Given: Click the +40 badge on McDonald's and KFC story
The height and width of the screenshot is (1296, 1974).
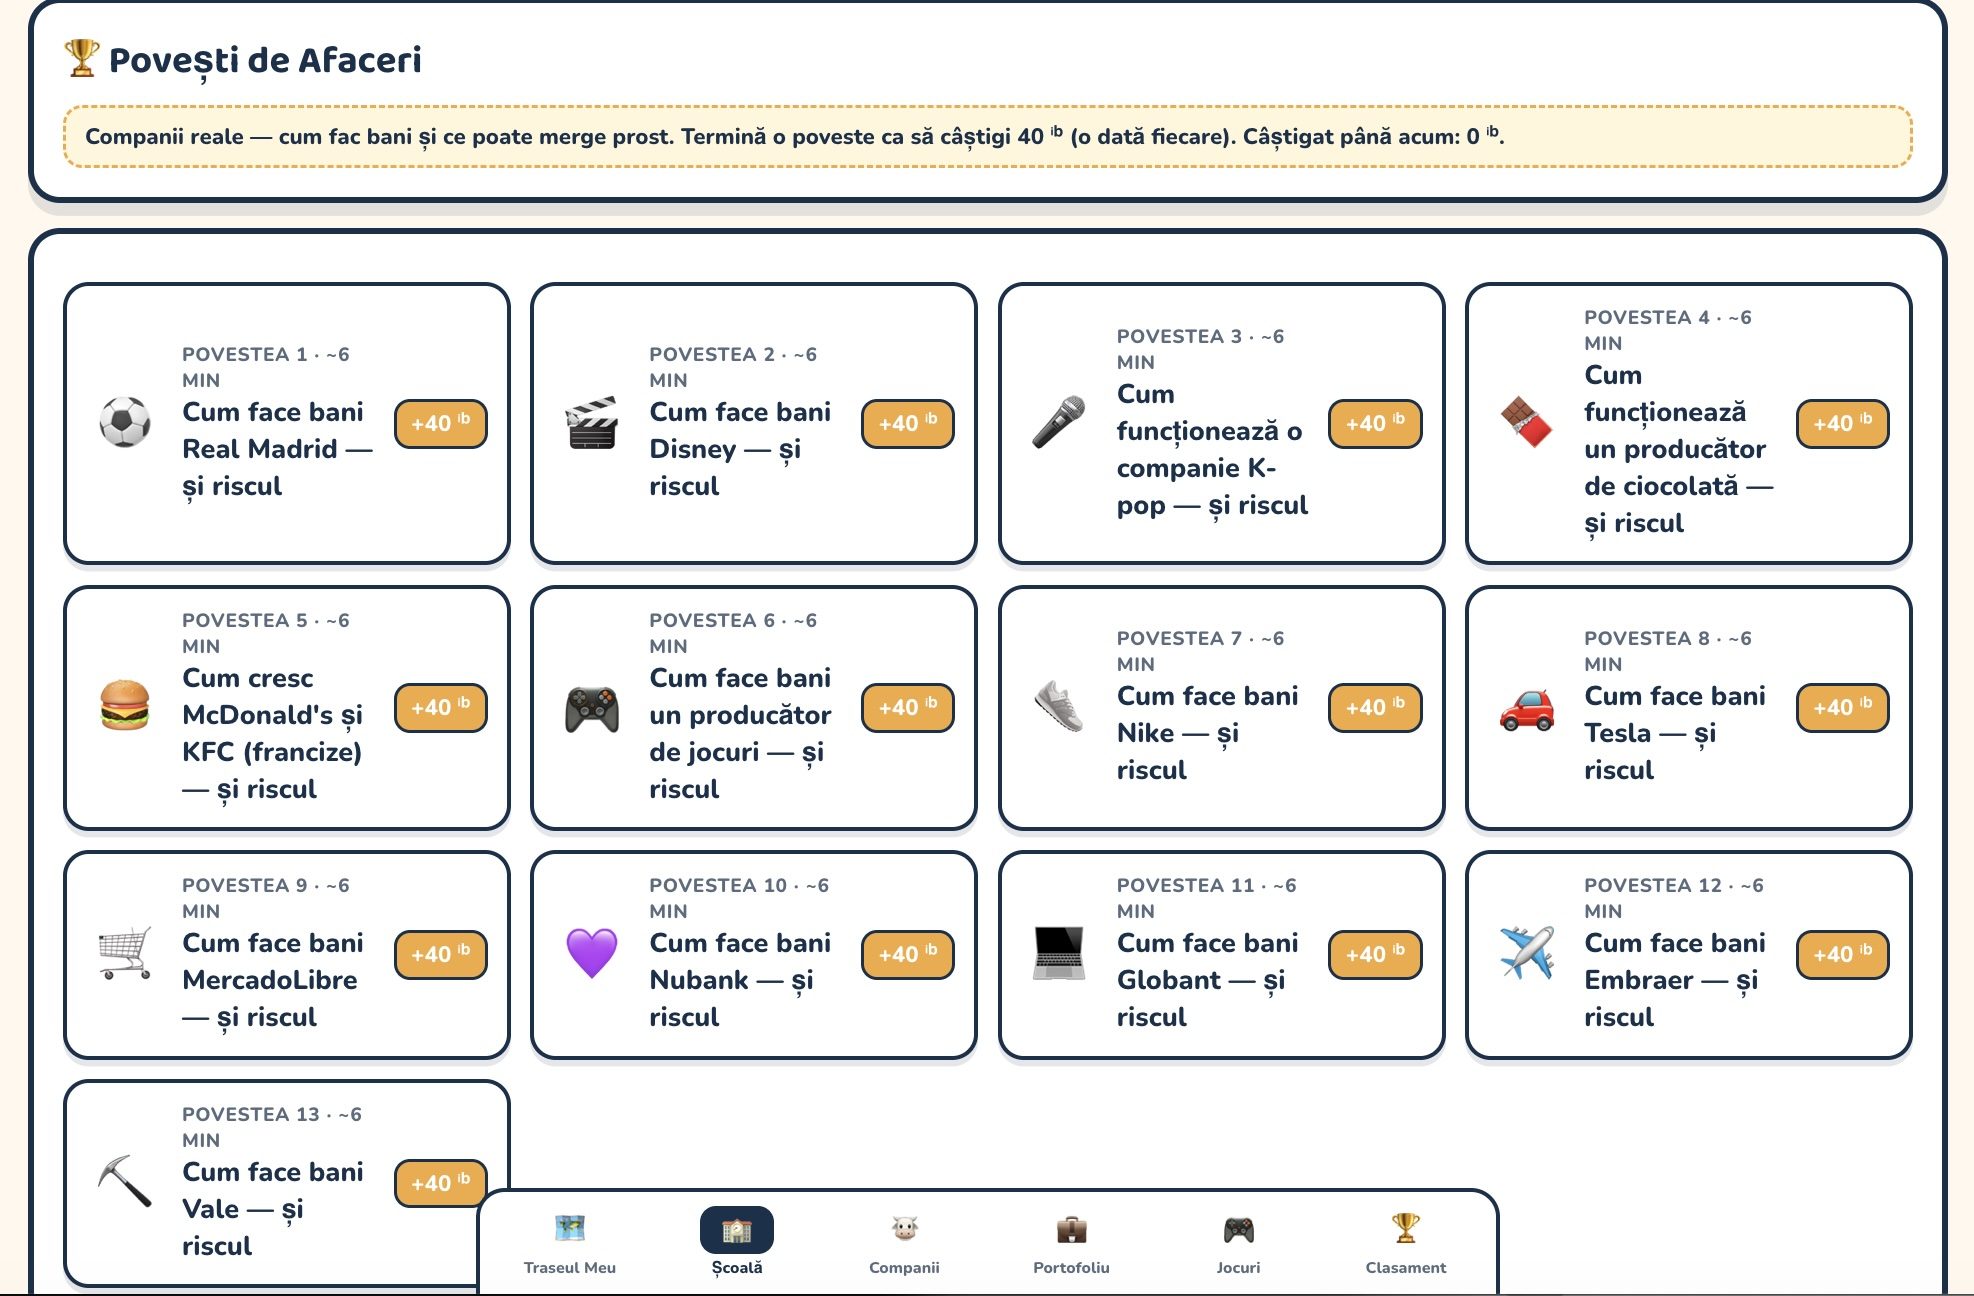Looking at the screenshot, I should click(441, 707).
